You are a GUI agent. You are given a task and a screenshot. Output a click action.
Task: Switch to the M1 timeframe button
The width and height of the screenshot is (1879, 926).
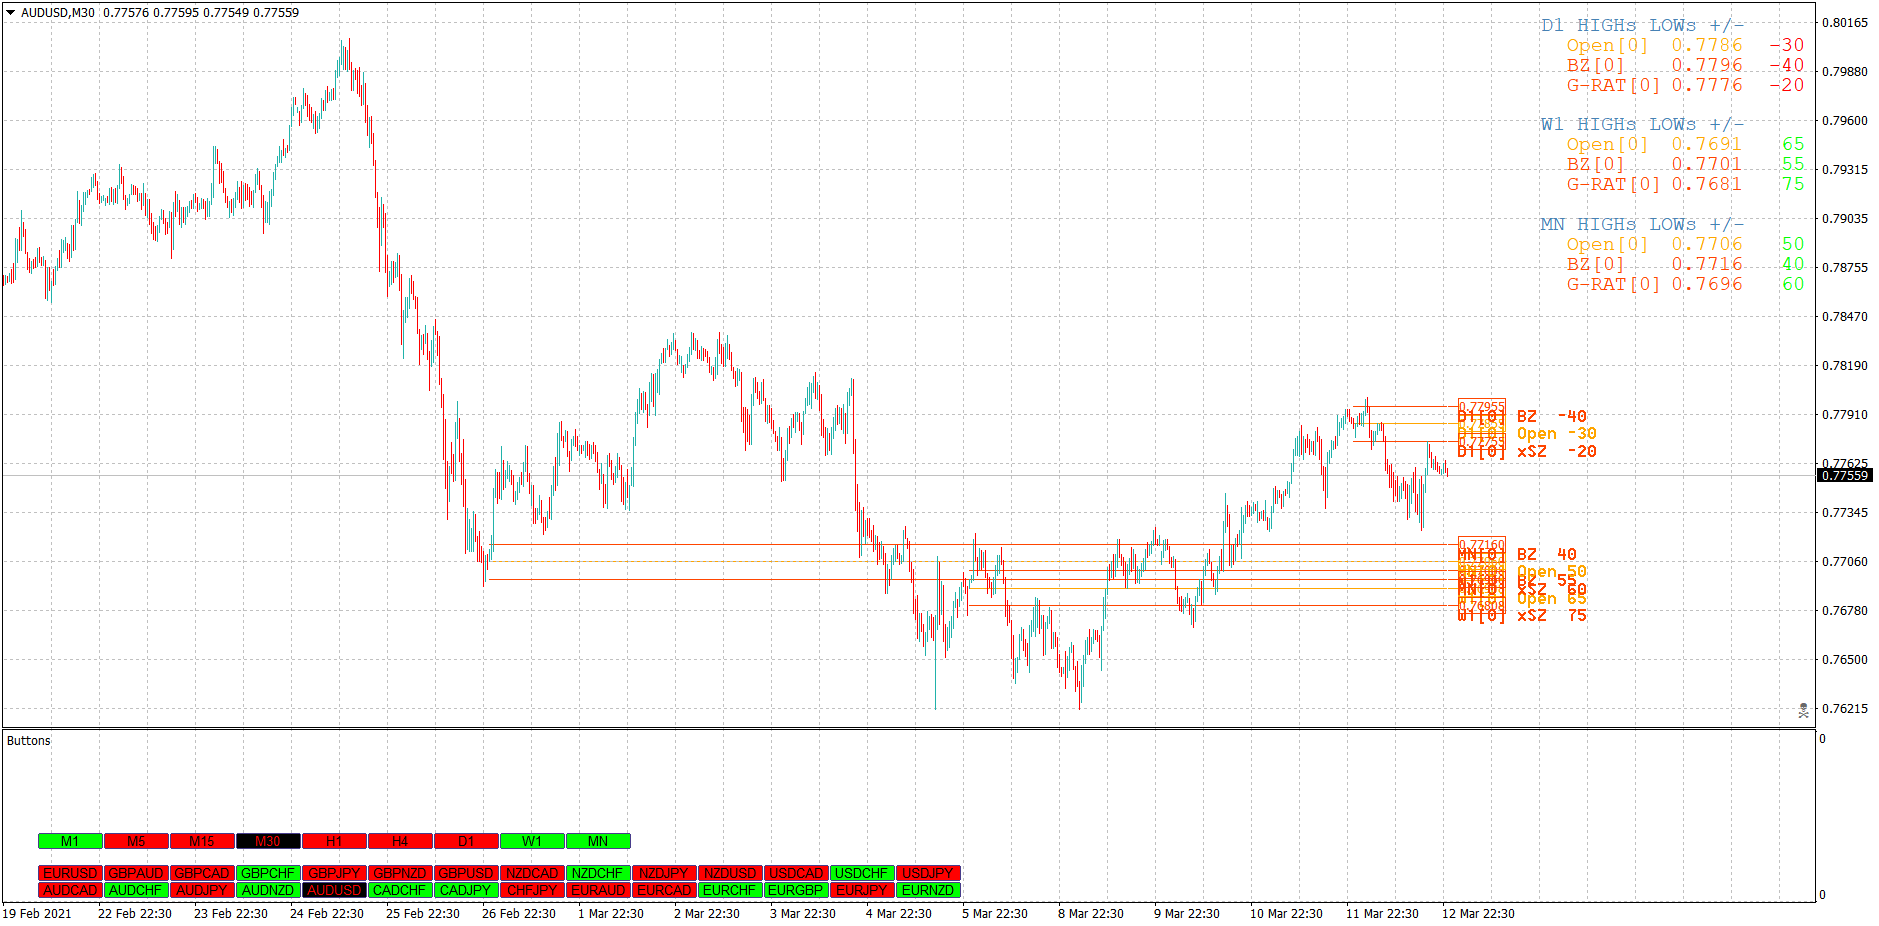[70, 841]
